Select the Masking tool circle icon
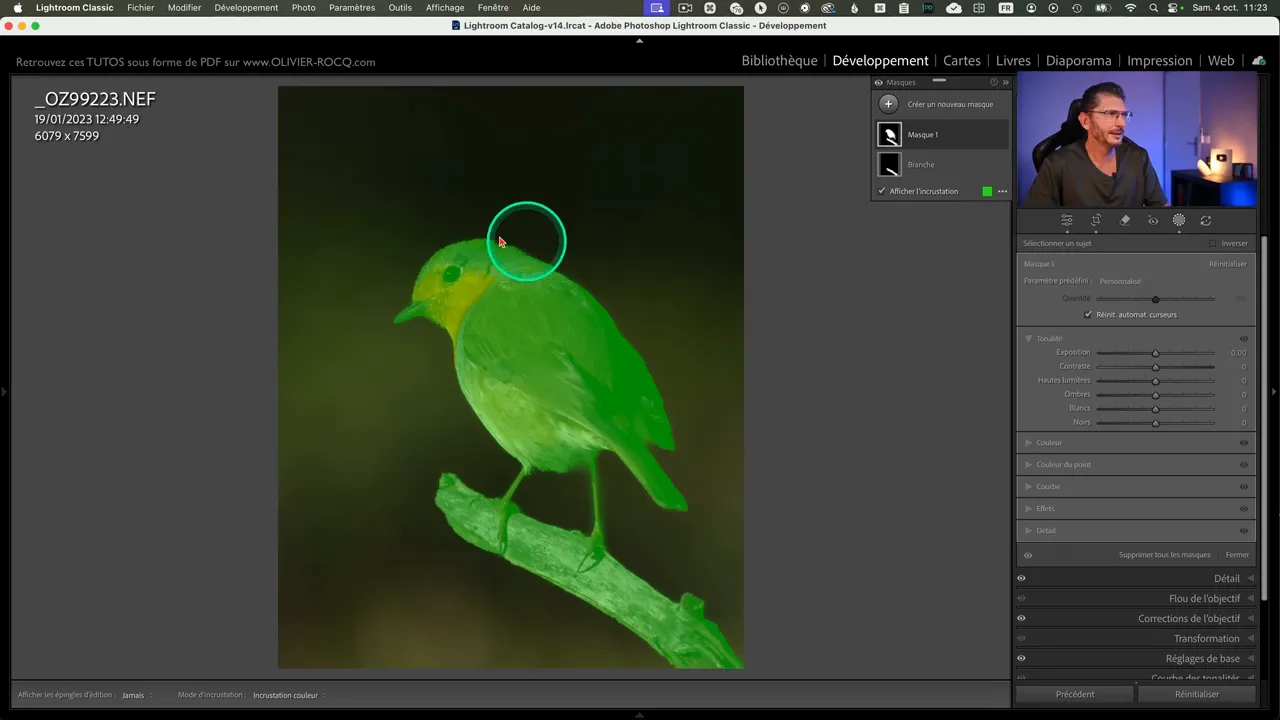 coord(1179,221)
